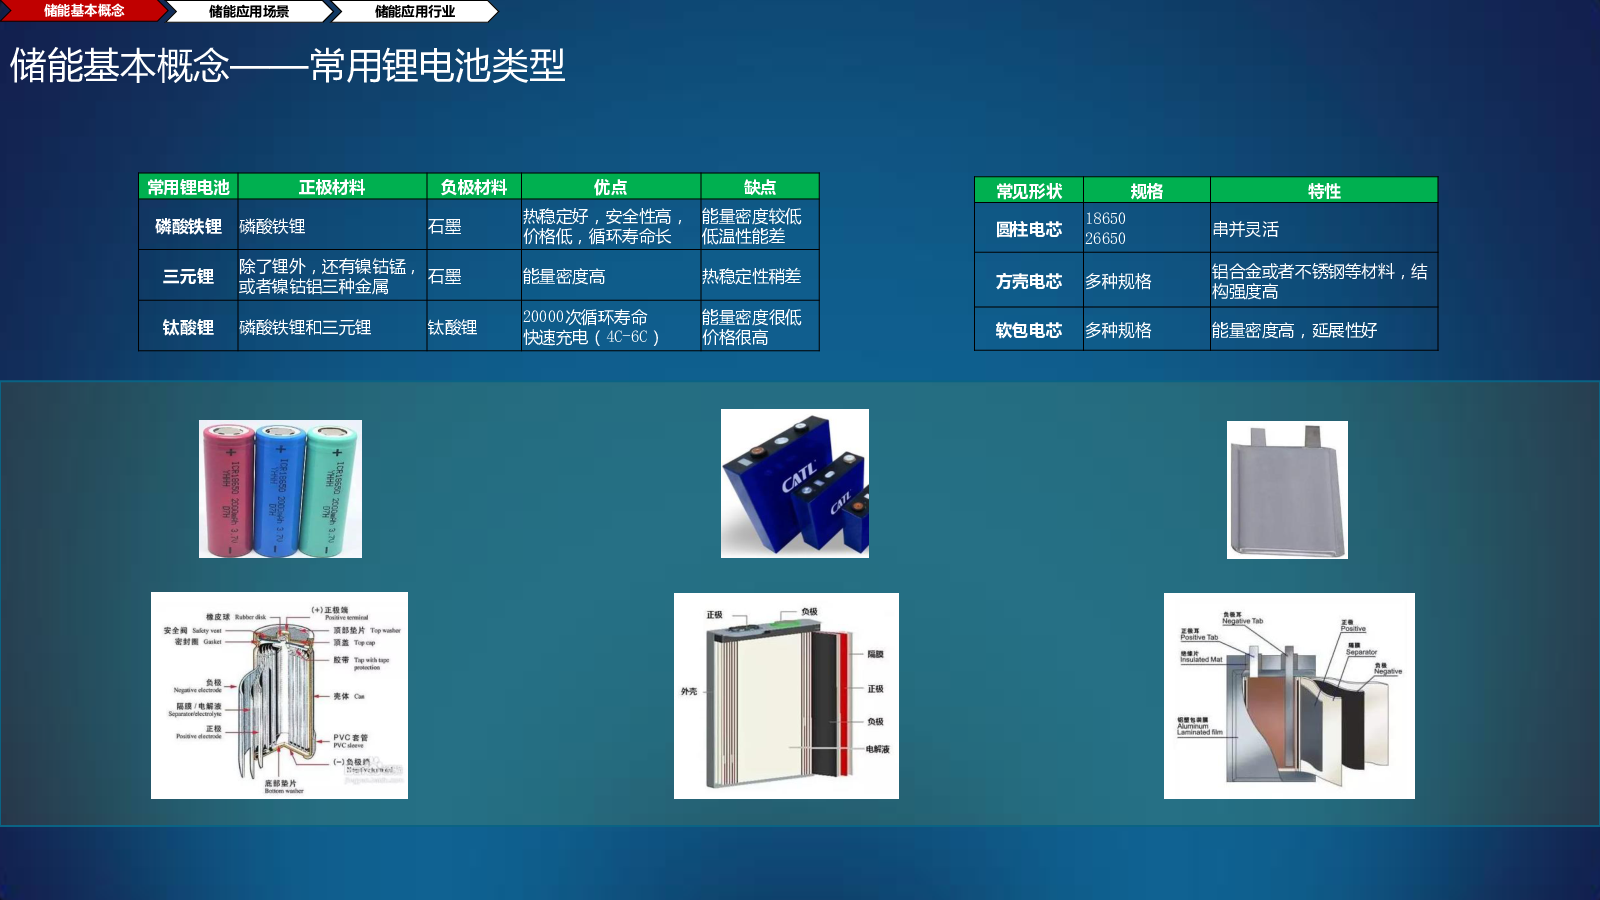Select the bold 钛酸锂 row label
The height and width of the screenshot is (900, 1600).
[x=188, y=327]
